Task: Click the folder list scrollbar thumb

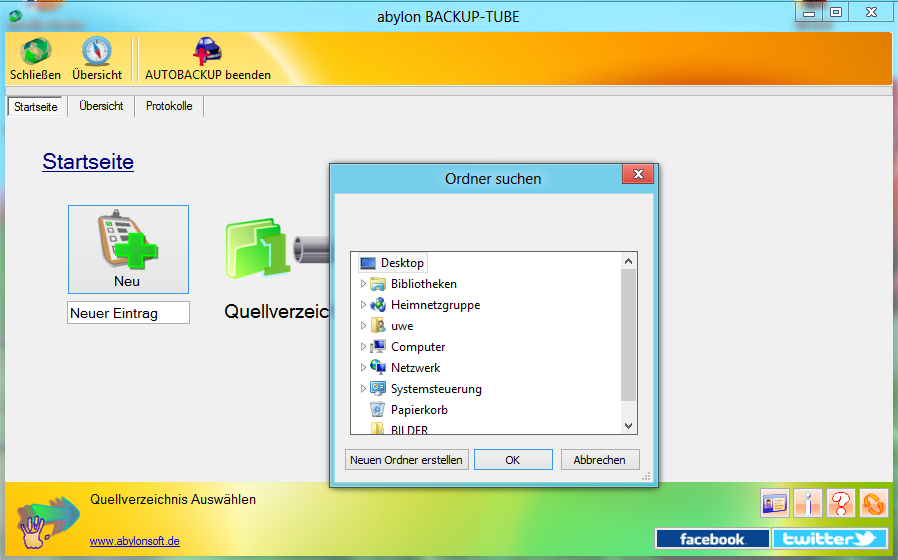Action: tap(628, 335)
